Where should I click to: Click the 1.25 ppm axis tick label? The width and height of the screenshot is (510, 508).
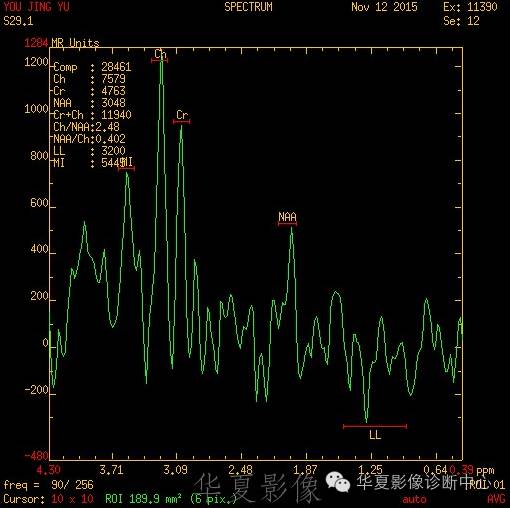(370, 470)
